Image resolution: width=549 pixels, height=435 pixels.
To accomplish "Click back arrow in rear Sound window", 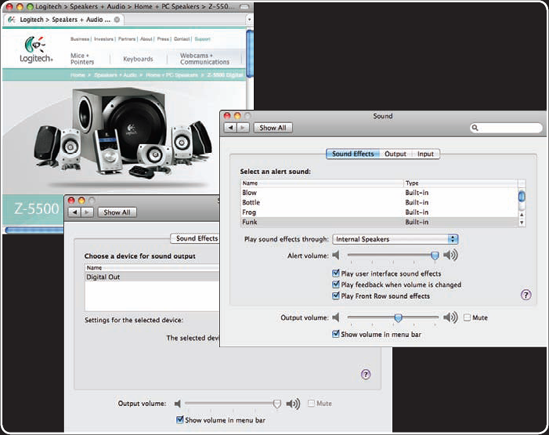I will (75, 212).
